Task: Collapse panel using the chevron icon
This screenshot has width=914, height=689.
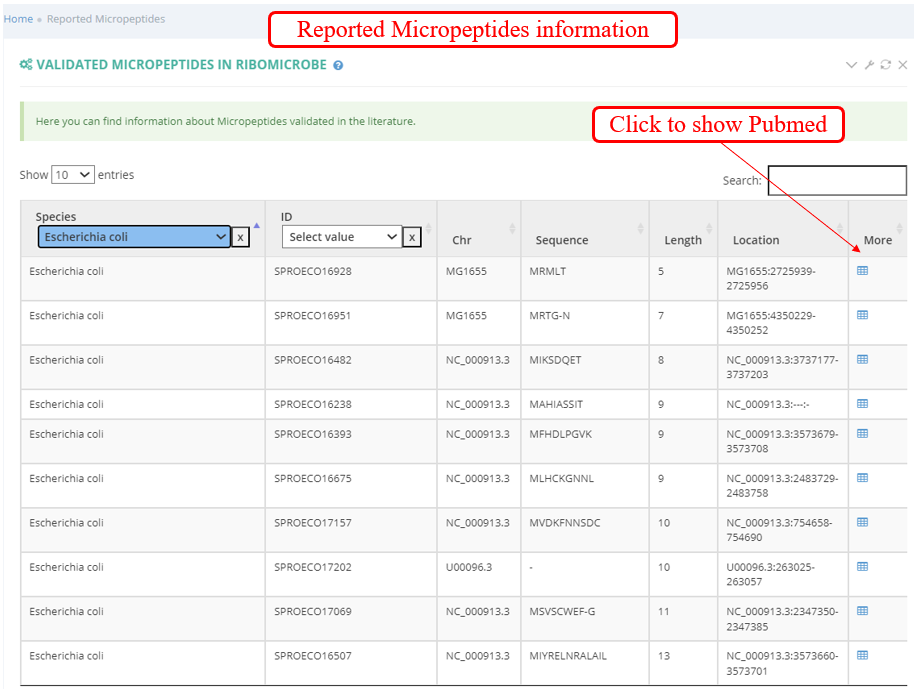Action: point(851,65)
